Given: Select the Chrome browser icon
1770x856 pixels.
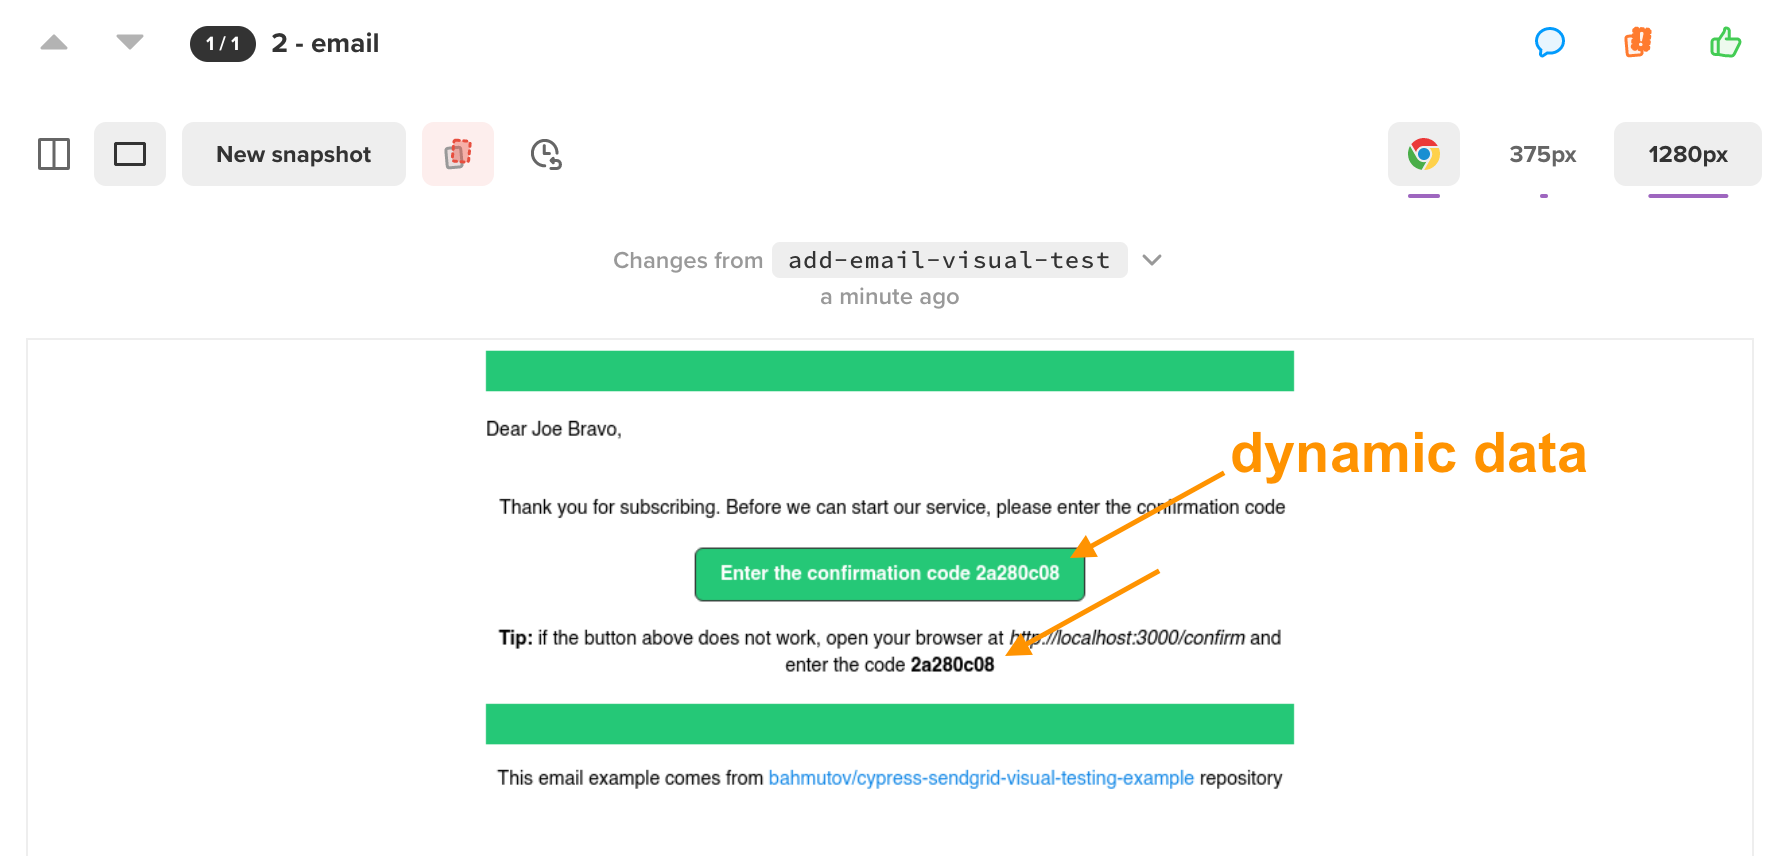Looking at the screenshot, I should 1424,154.
